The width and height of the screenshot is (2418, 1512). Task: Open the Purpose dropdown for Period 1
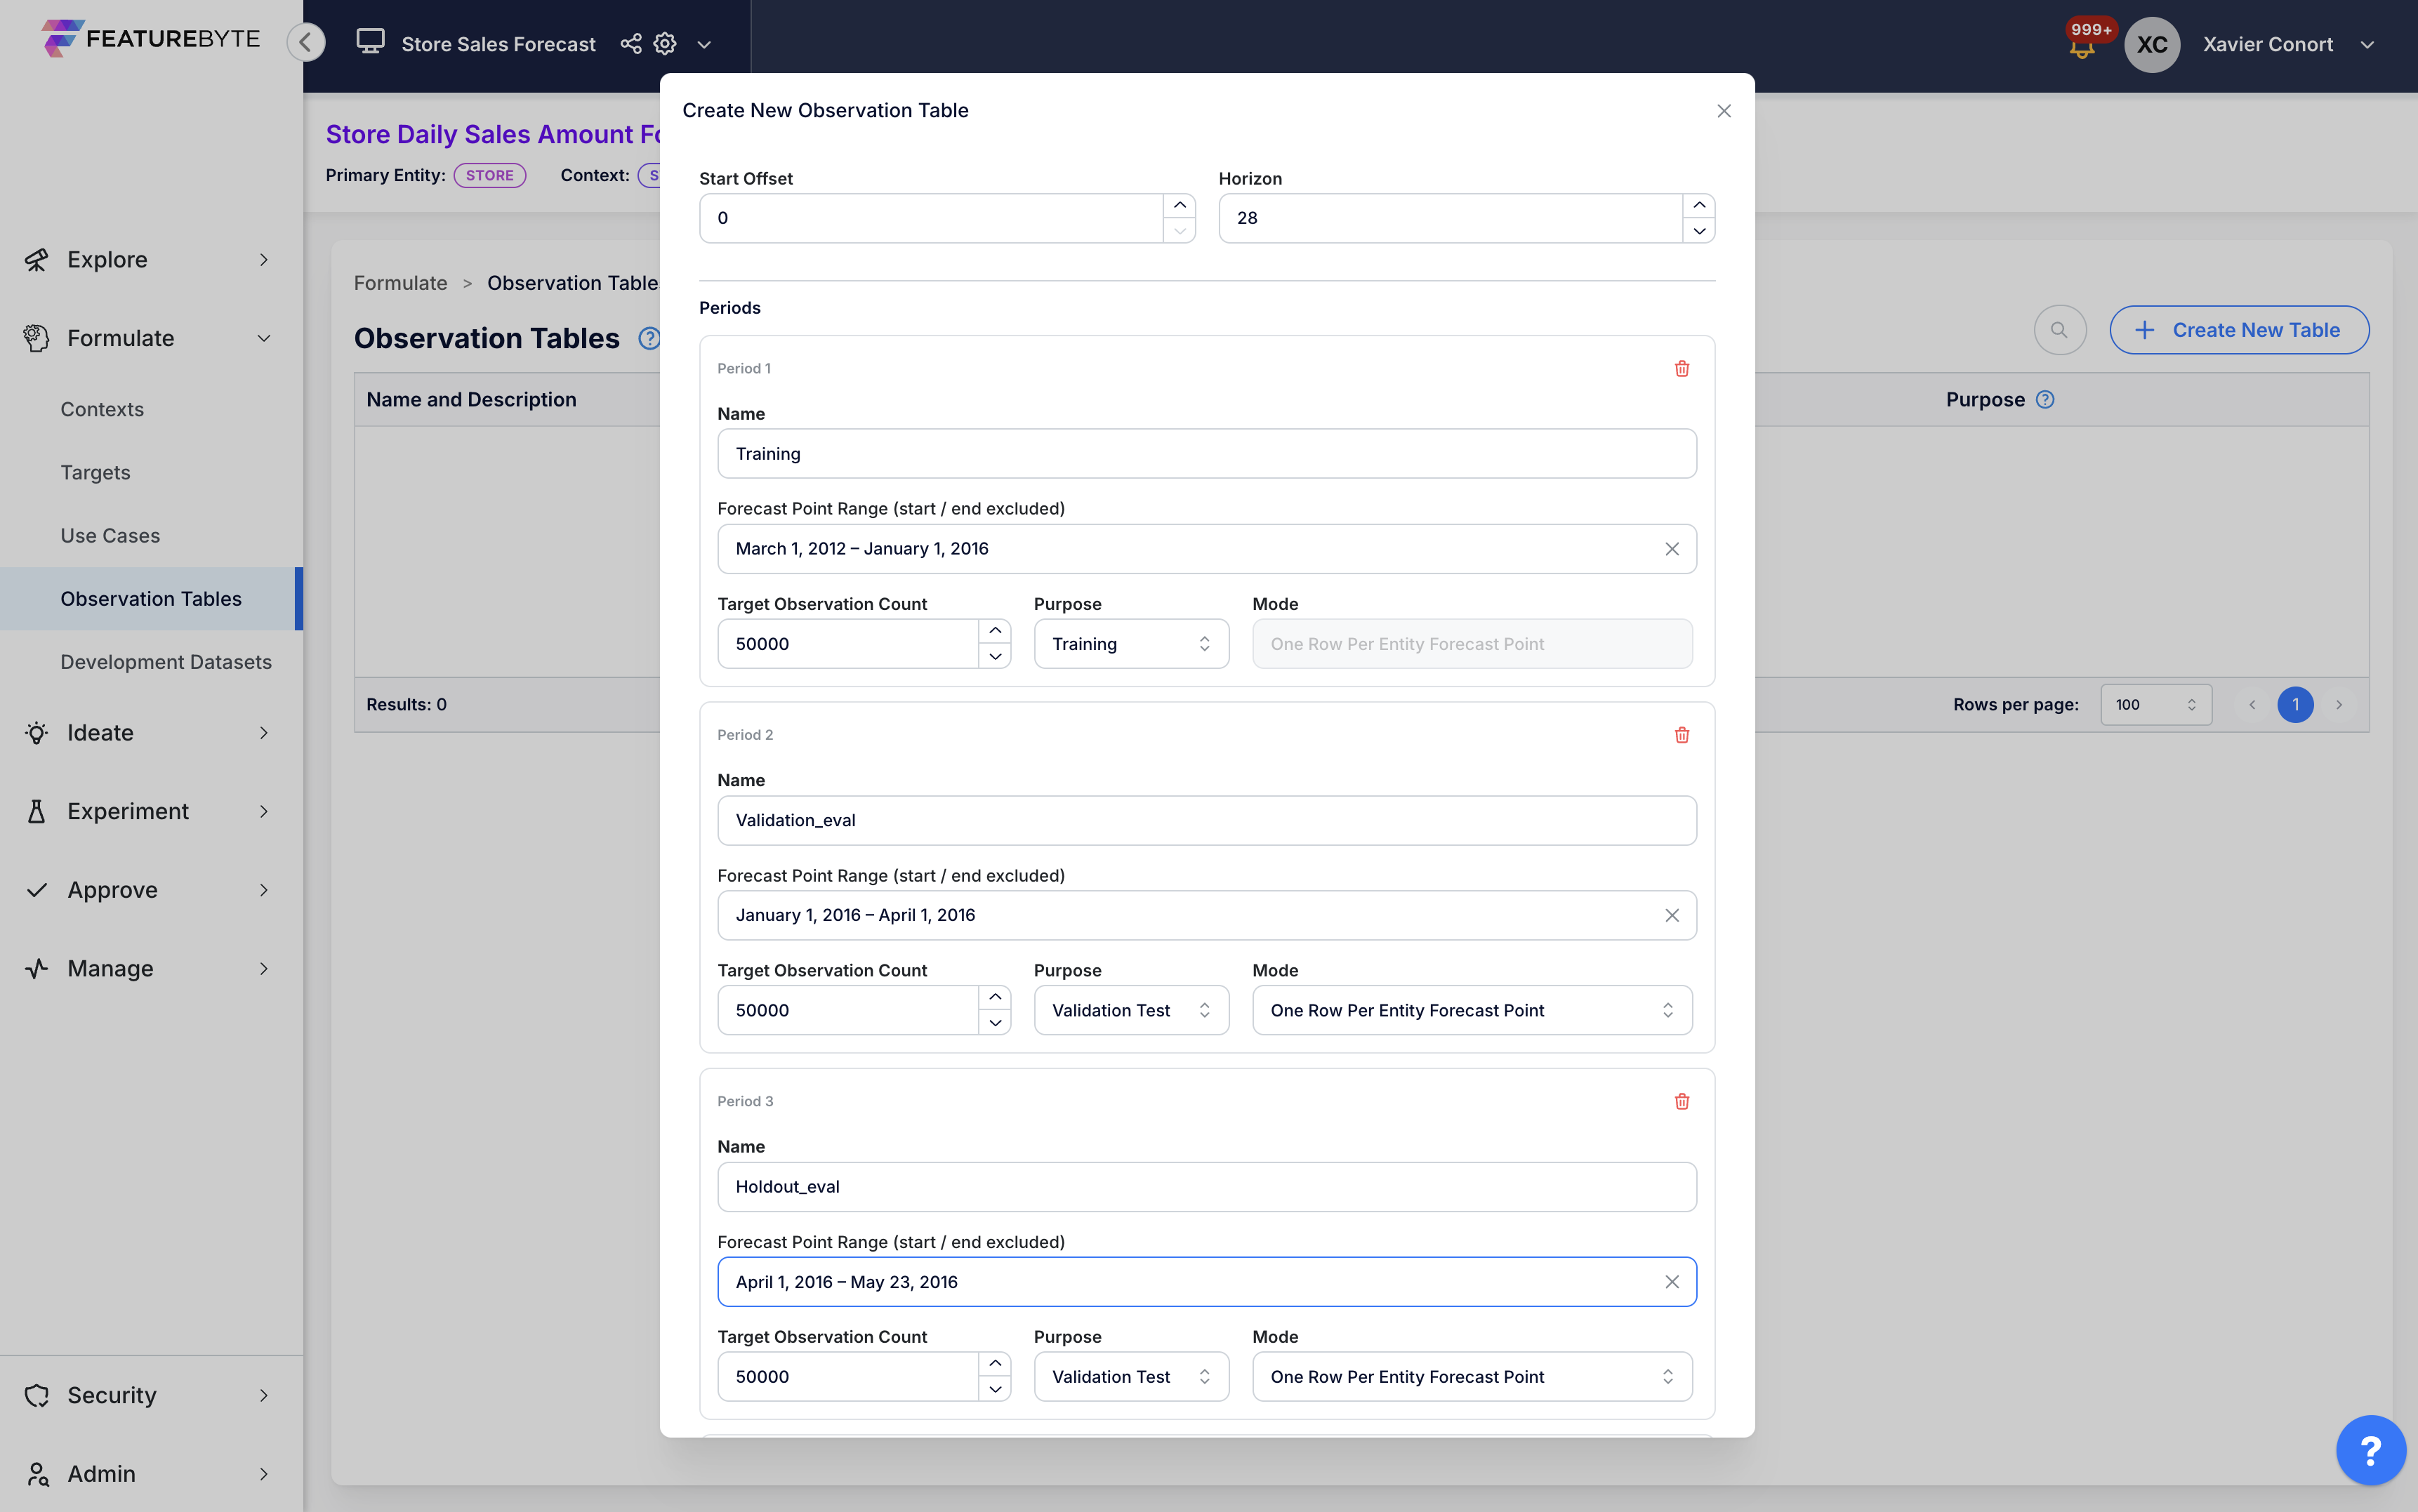click(1131, 643)
